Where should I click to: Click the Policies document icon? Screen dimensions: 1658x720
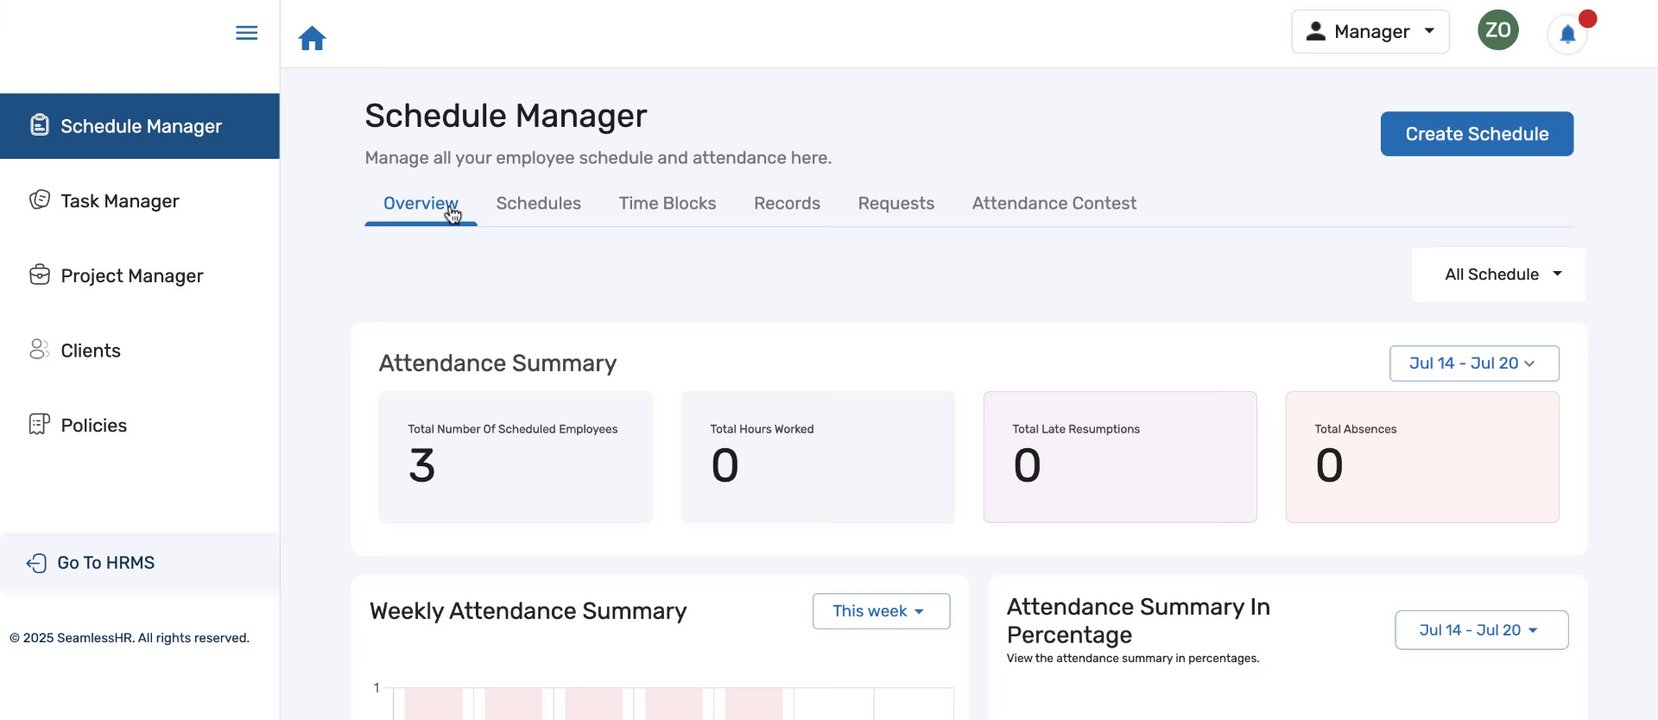(39, 424)
